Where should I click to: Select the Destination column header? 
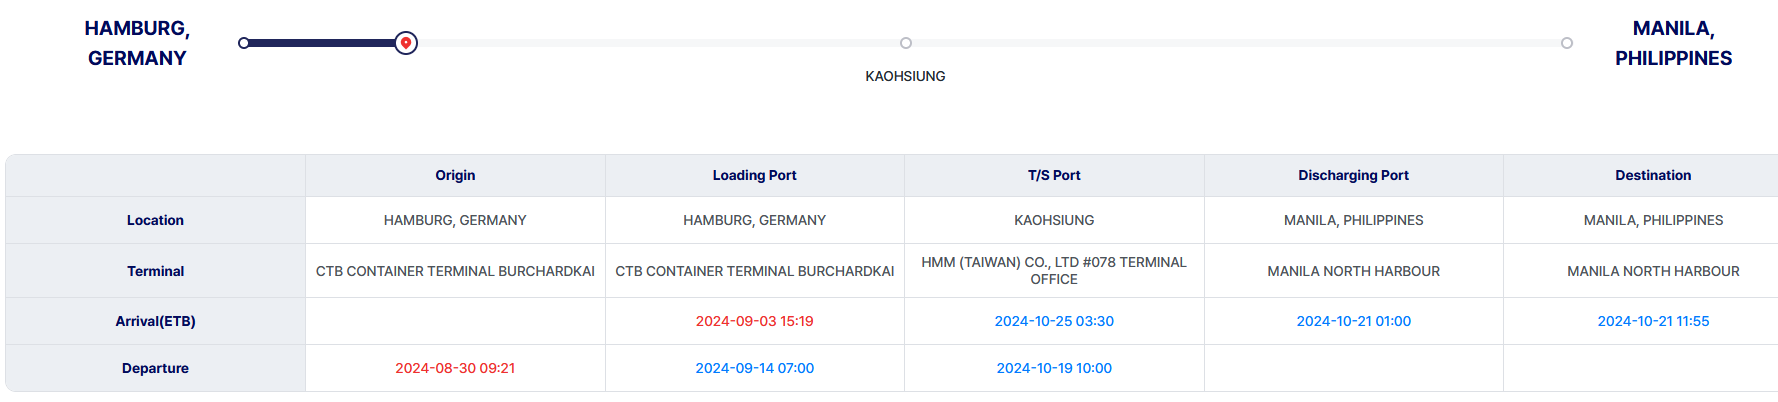coord(1653,175)
